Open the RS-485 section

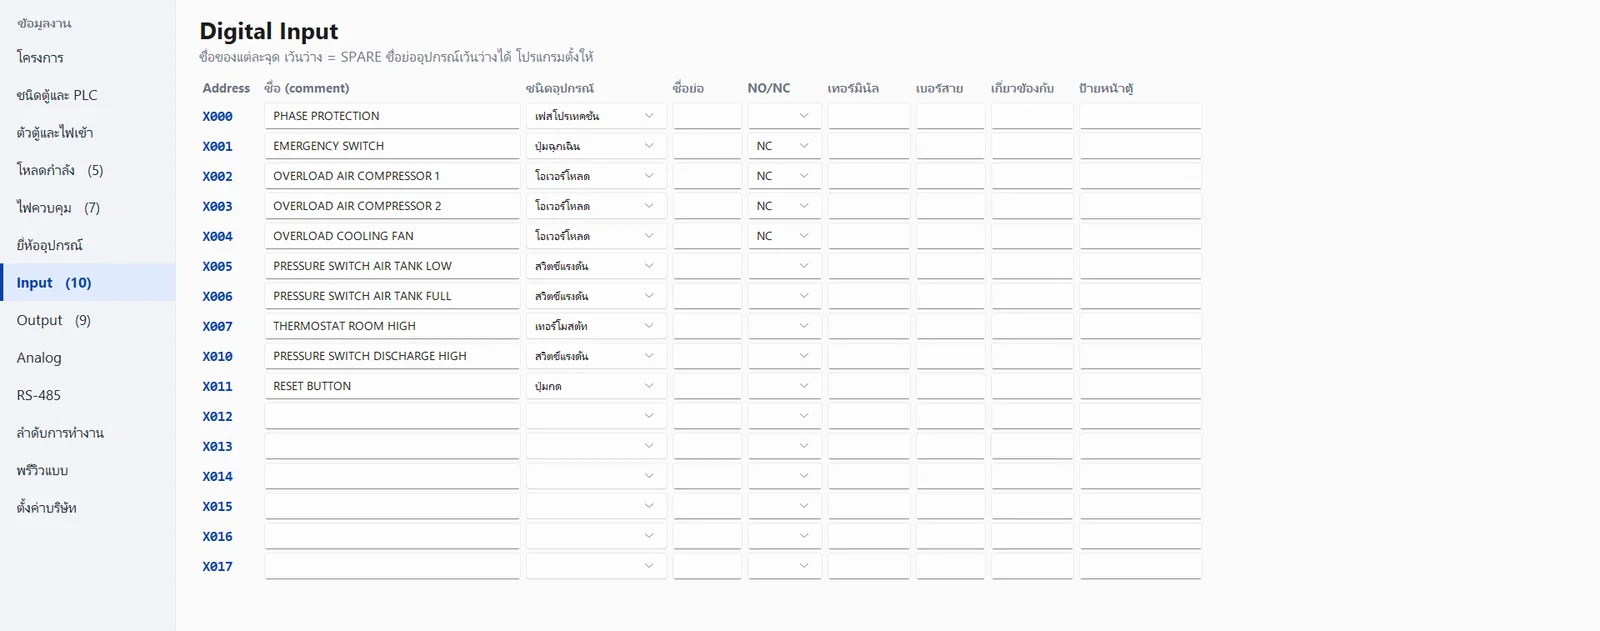[x=88, y=395]
